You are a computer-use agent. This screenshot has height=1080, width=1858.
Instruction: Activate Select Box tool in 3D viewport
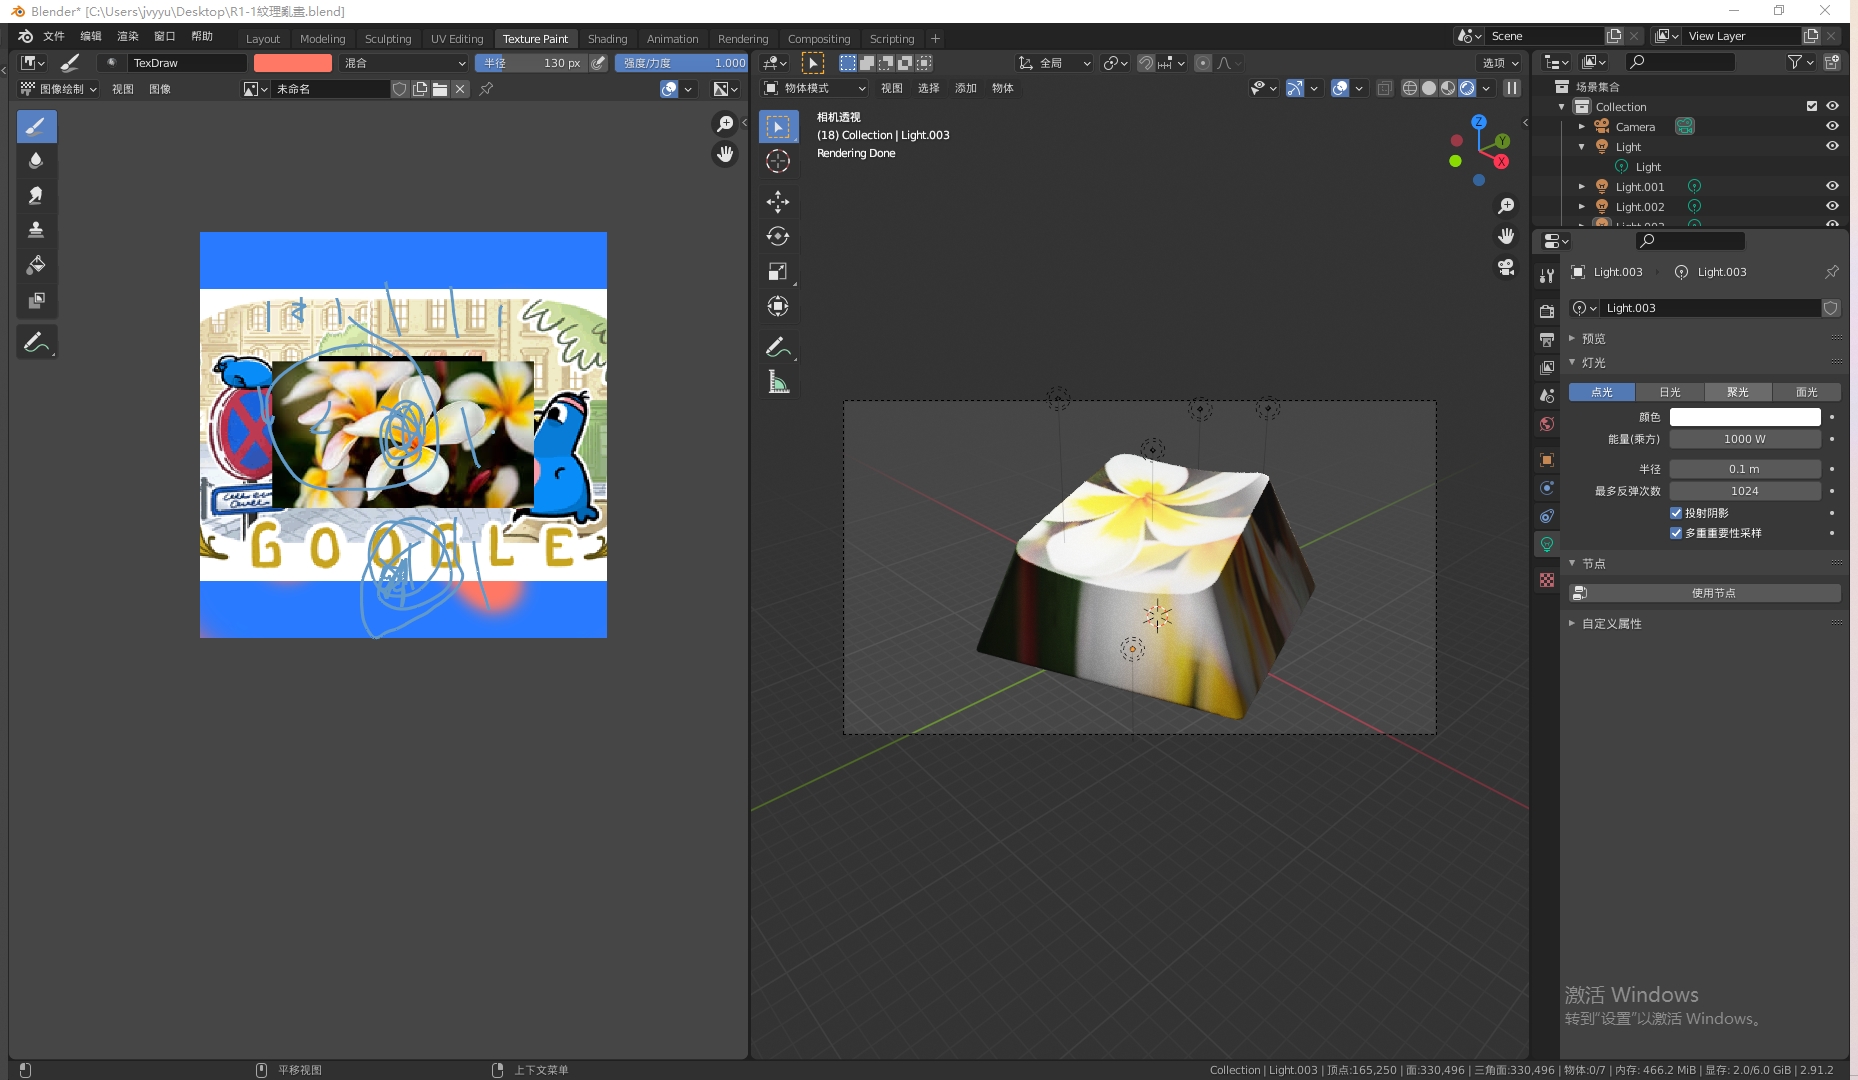click(x=778, y=127)
